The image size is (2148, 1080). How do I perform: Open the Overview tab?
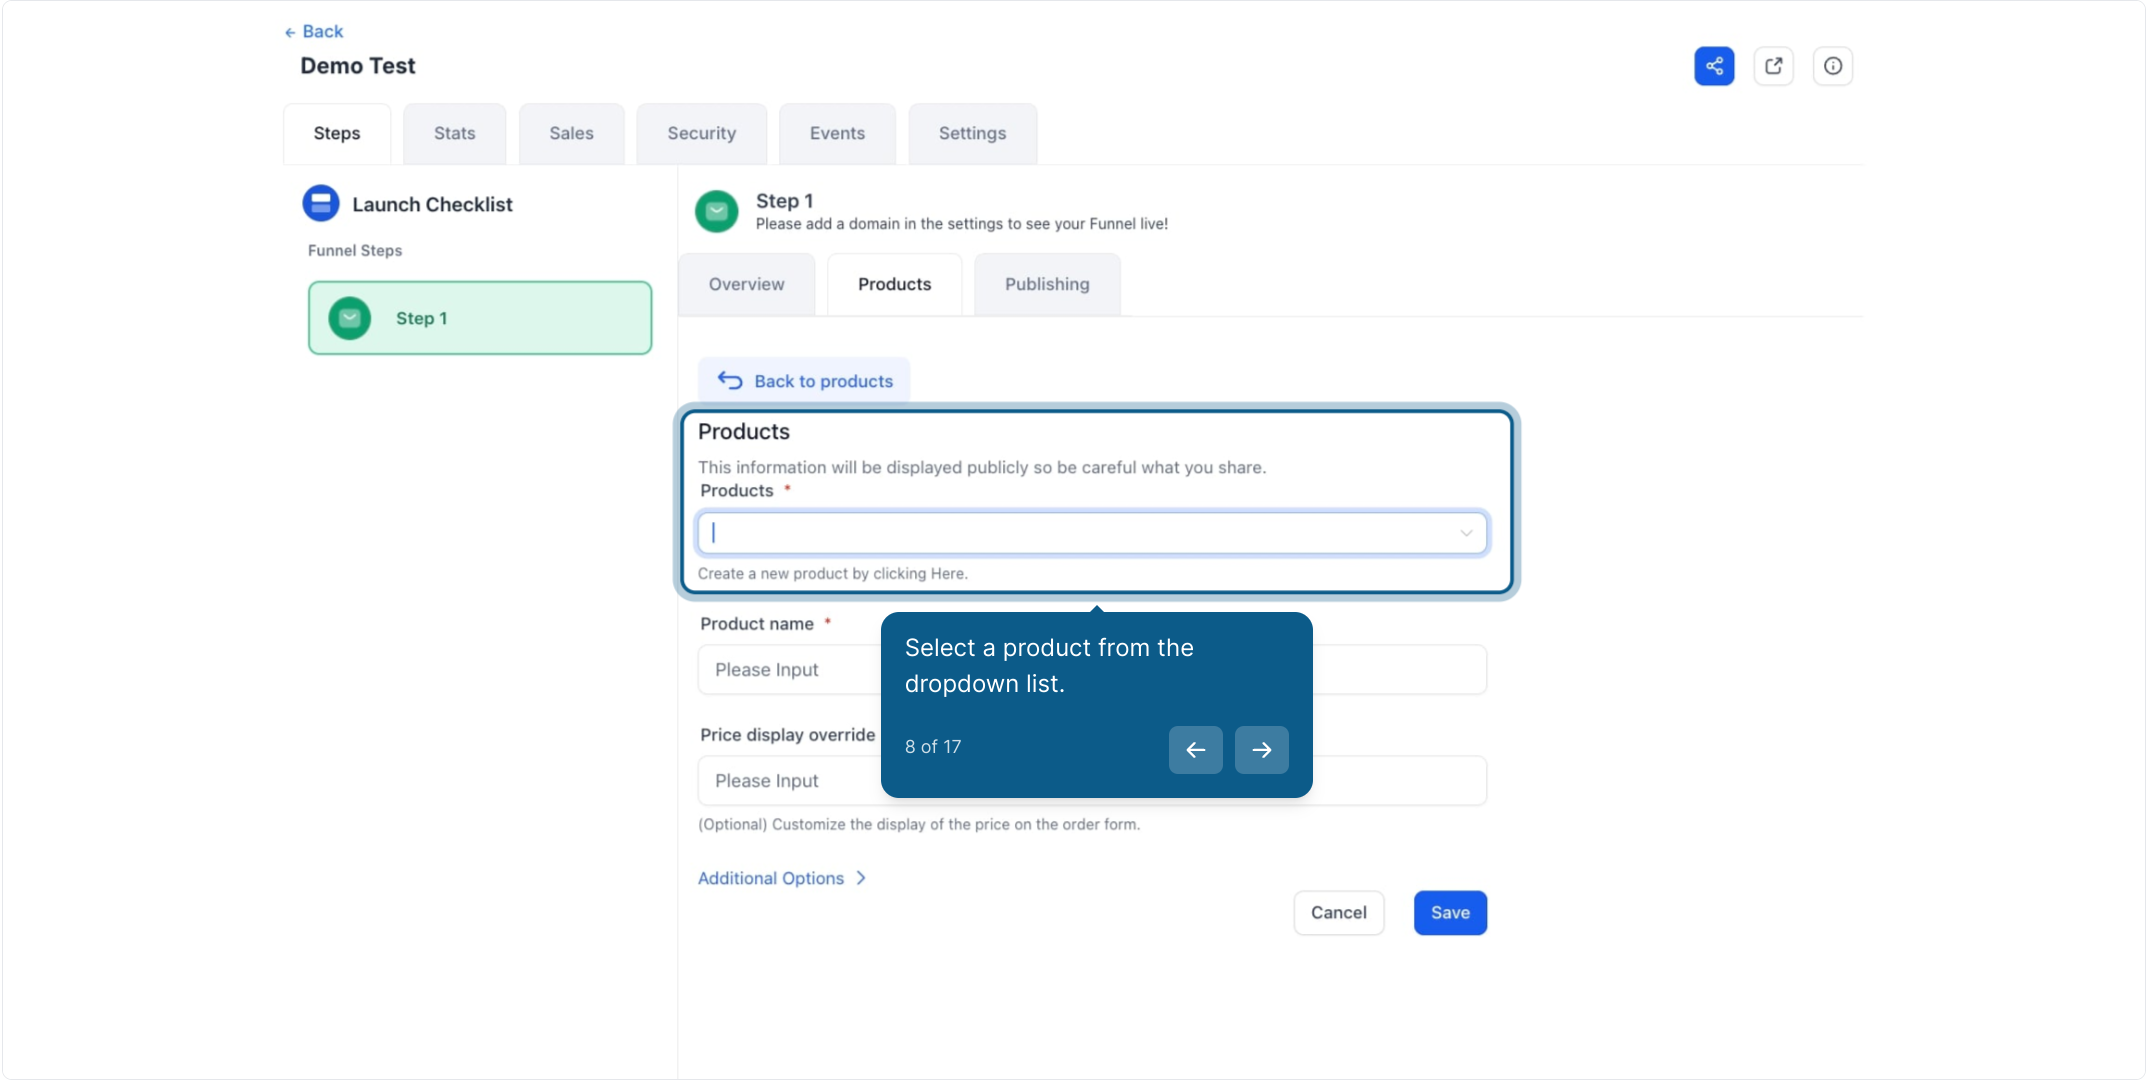747,284
